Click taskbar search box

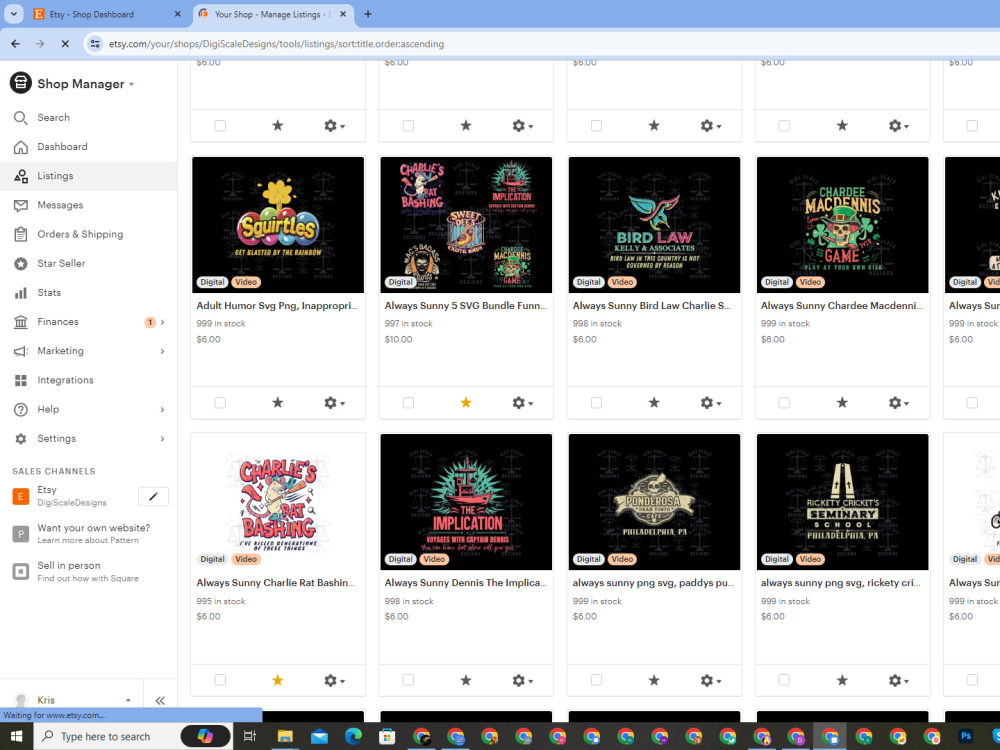(x=131, y=737)
